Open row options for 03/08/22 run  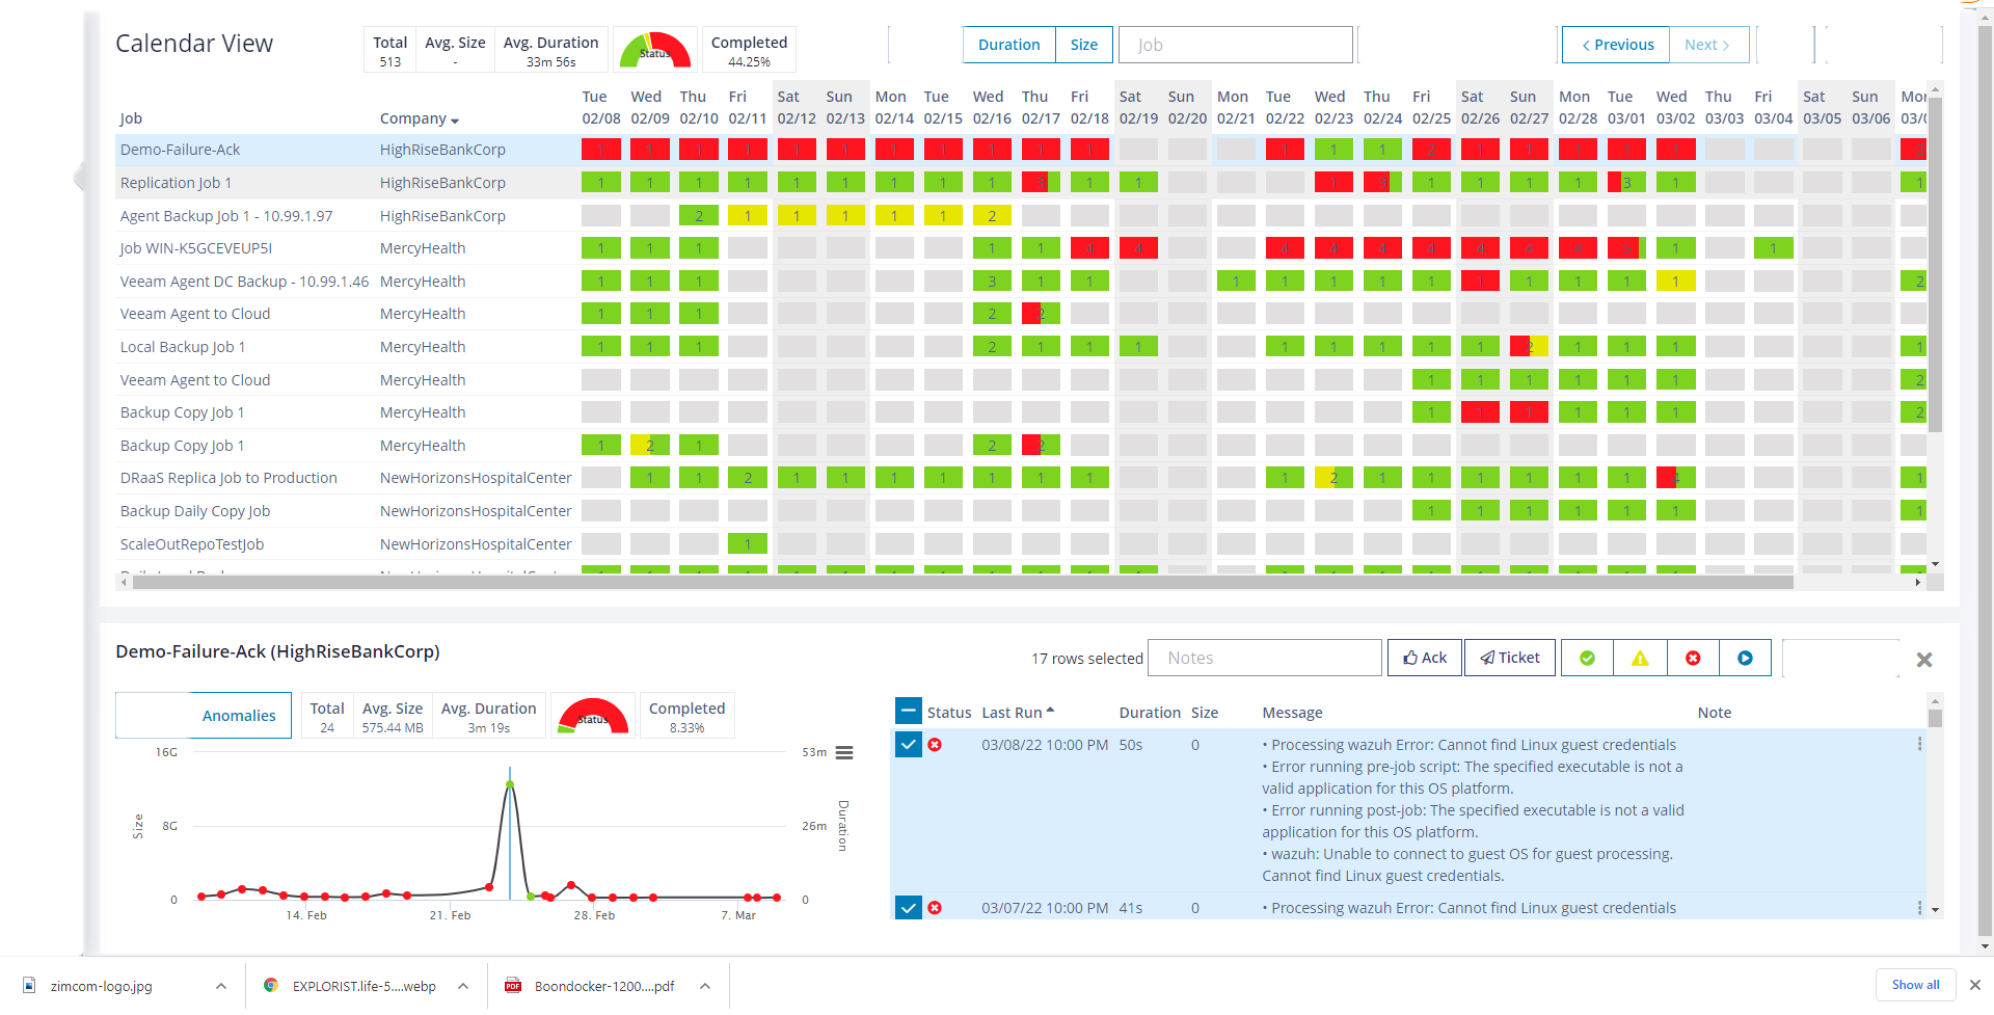pos(1919,744)
